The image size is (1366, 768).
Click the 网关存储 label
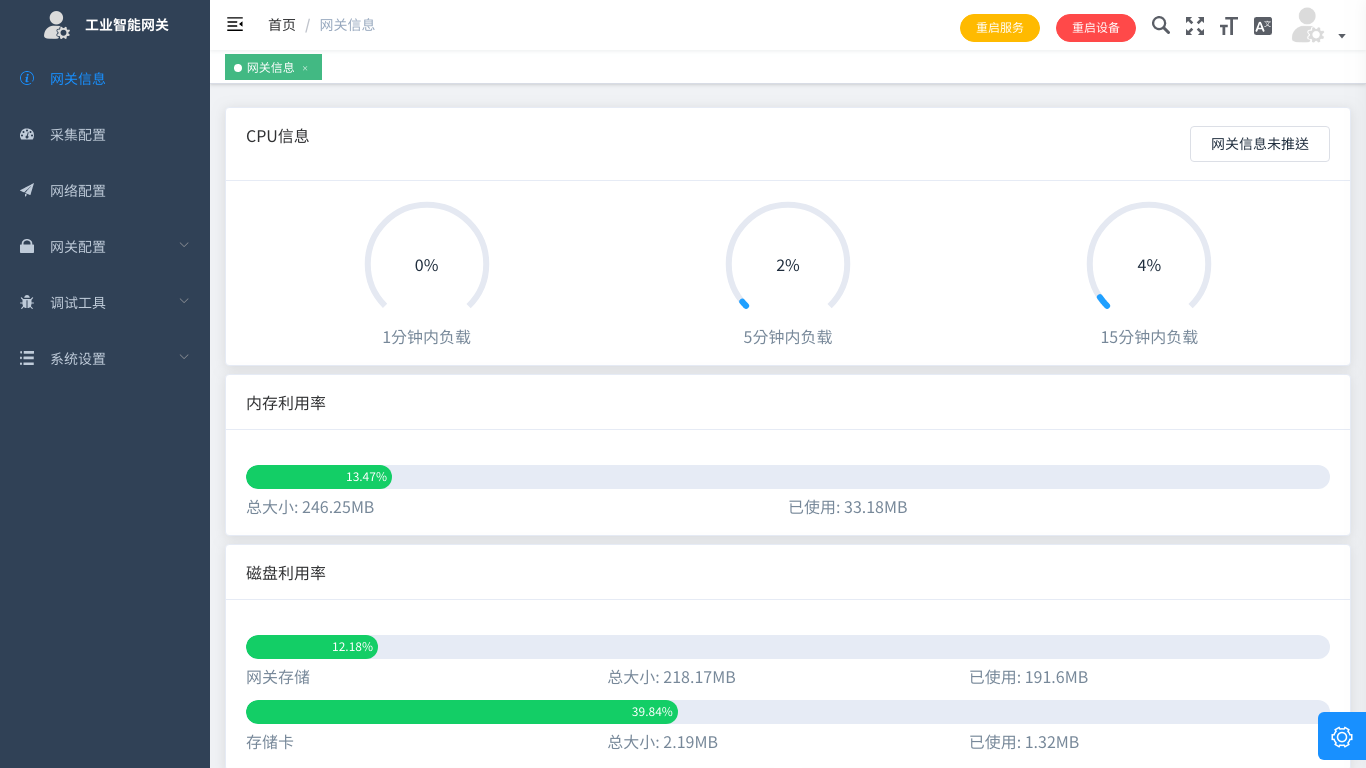pyautogui.click(x=278, y=677)
